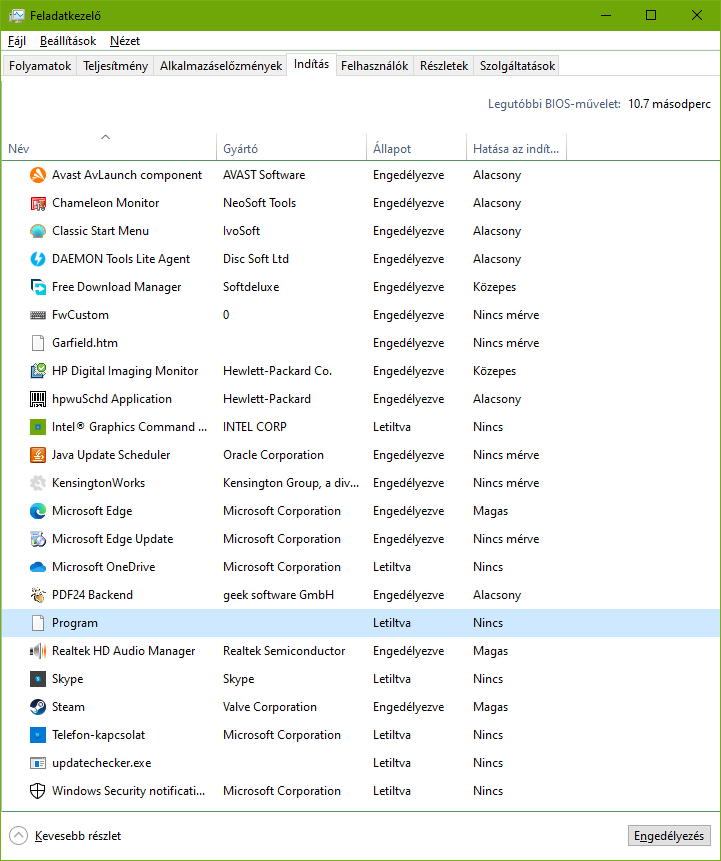
Task: Click the Feladatkezelő title bar icon
Action: pos(16,15)
